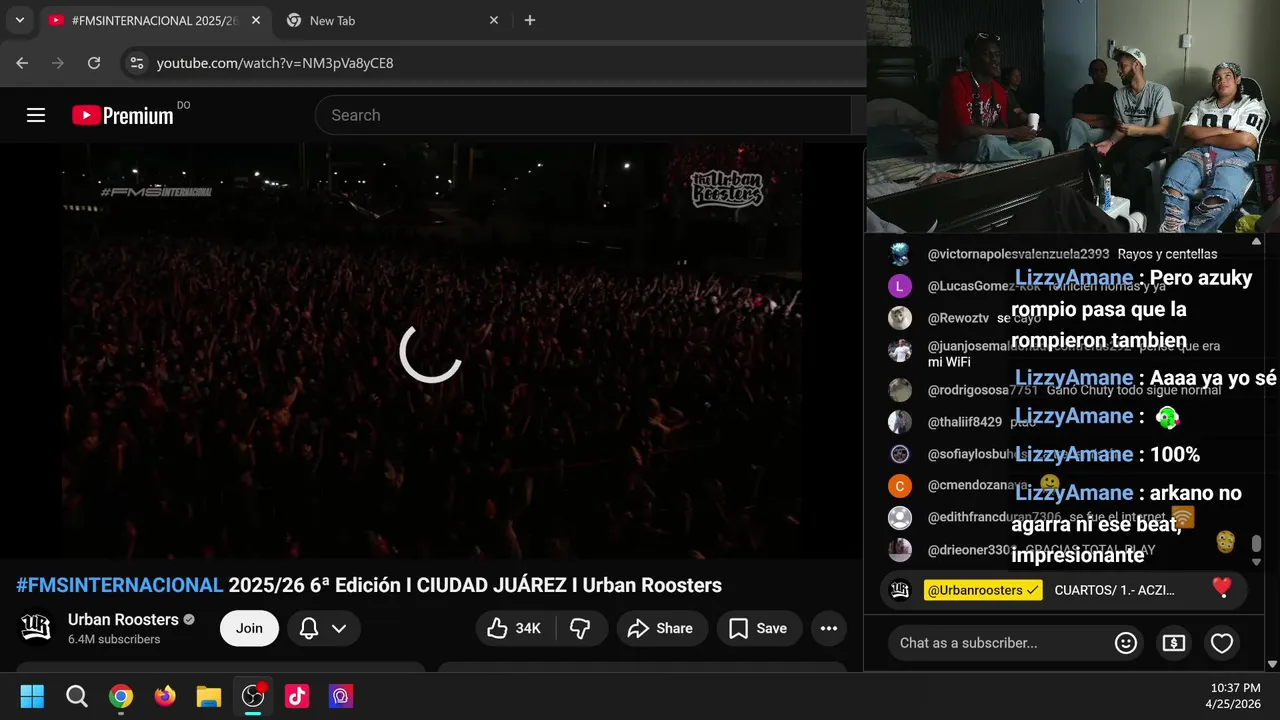Image resolution: width=1280 pixels, height=720 pixels.
Task: Click the Urban Roosters channel avatar
Action: pos(36,628)
